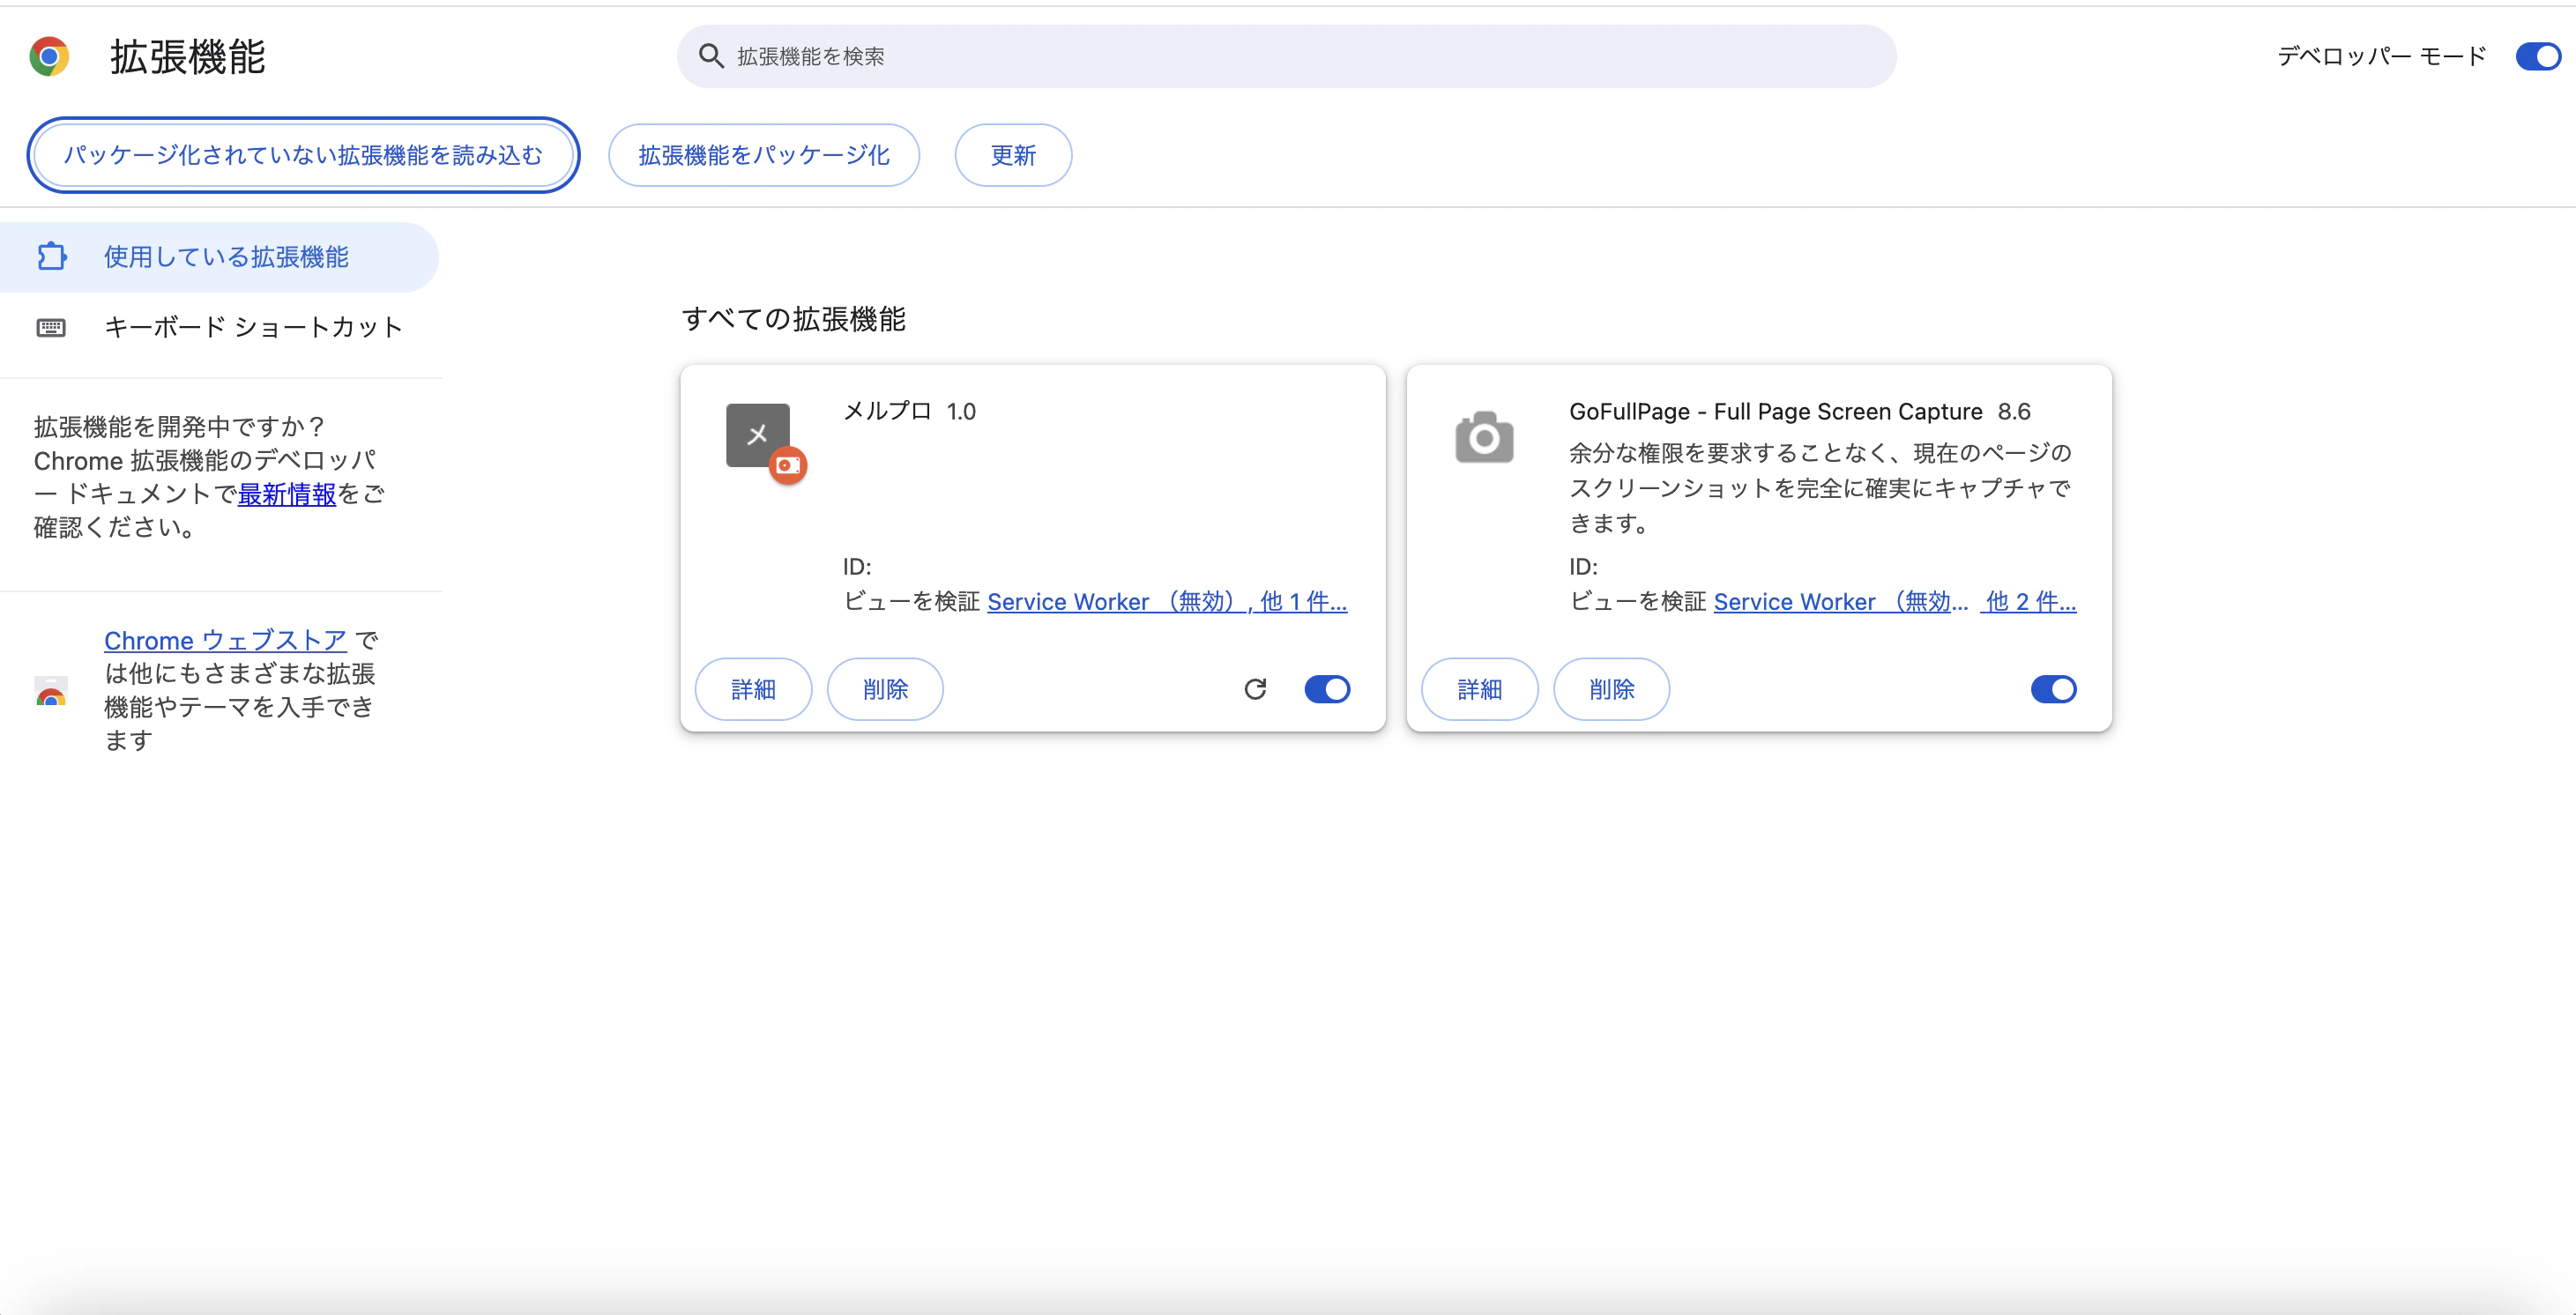Reload メルプロ using the refresh icon
The height and width of the screenshot is (1315, 2576).
point(1256,689)
